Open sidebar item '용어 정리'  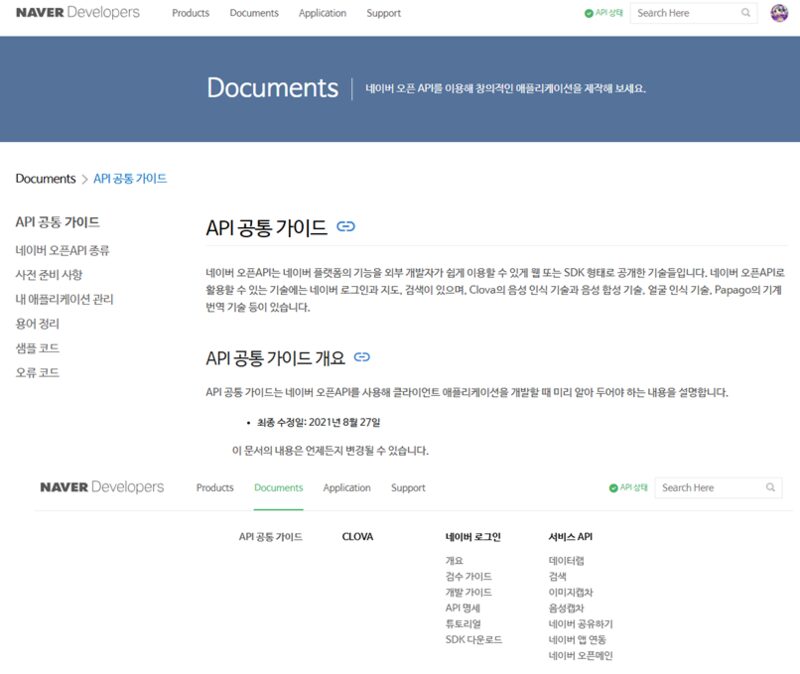click(37, 324)
